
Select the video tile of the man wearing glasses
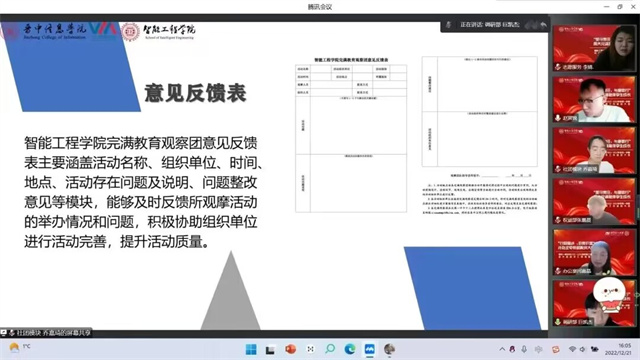[x=594, y=99]
